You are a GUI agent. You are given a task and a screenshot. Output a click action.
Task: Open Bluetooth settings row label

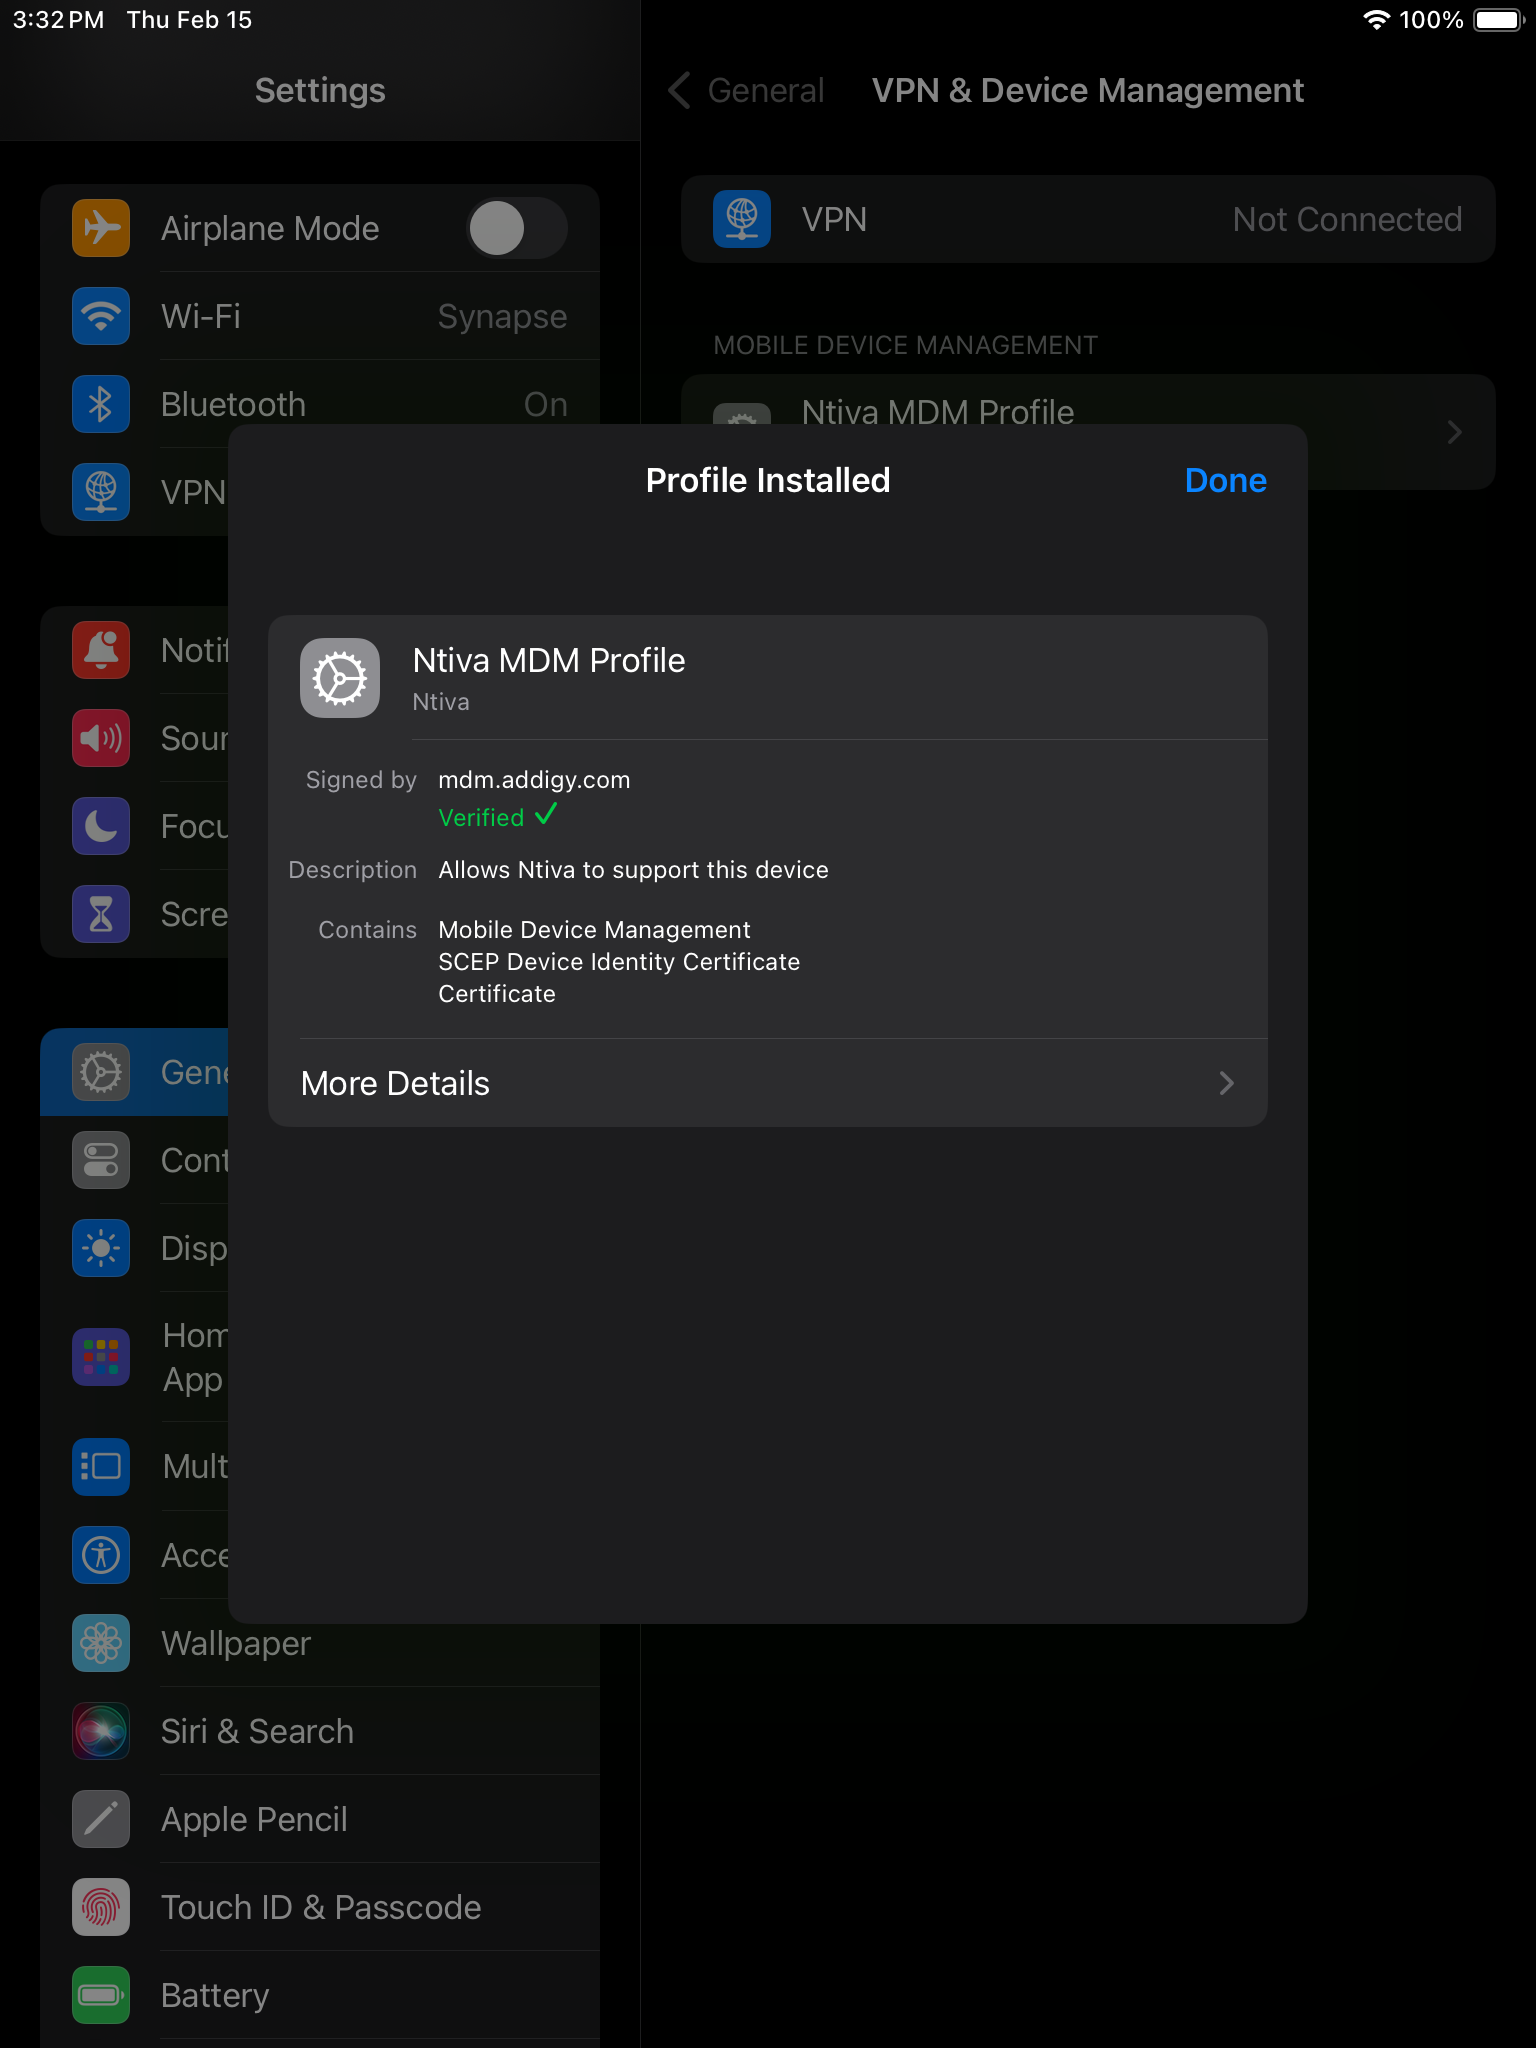[x=233, y=404]
